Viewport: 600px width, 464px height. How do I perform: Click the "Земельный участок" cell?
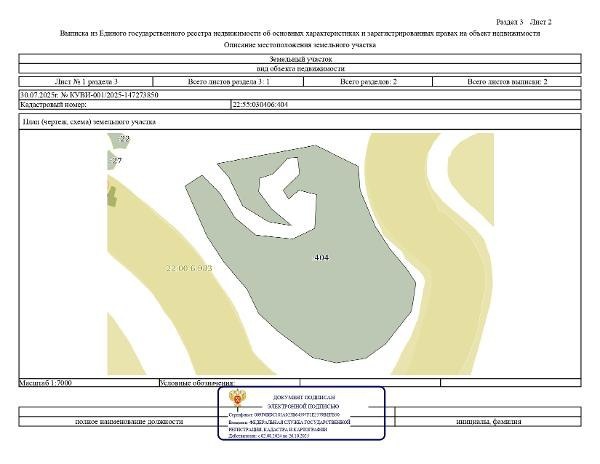point(300,59)
